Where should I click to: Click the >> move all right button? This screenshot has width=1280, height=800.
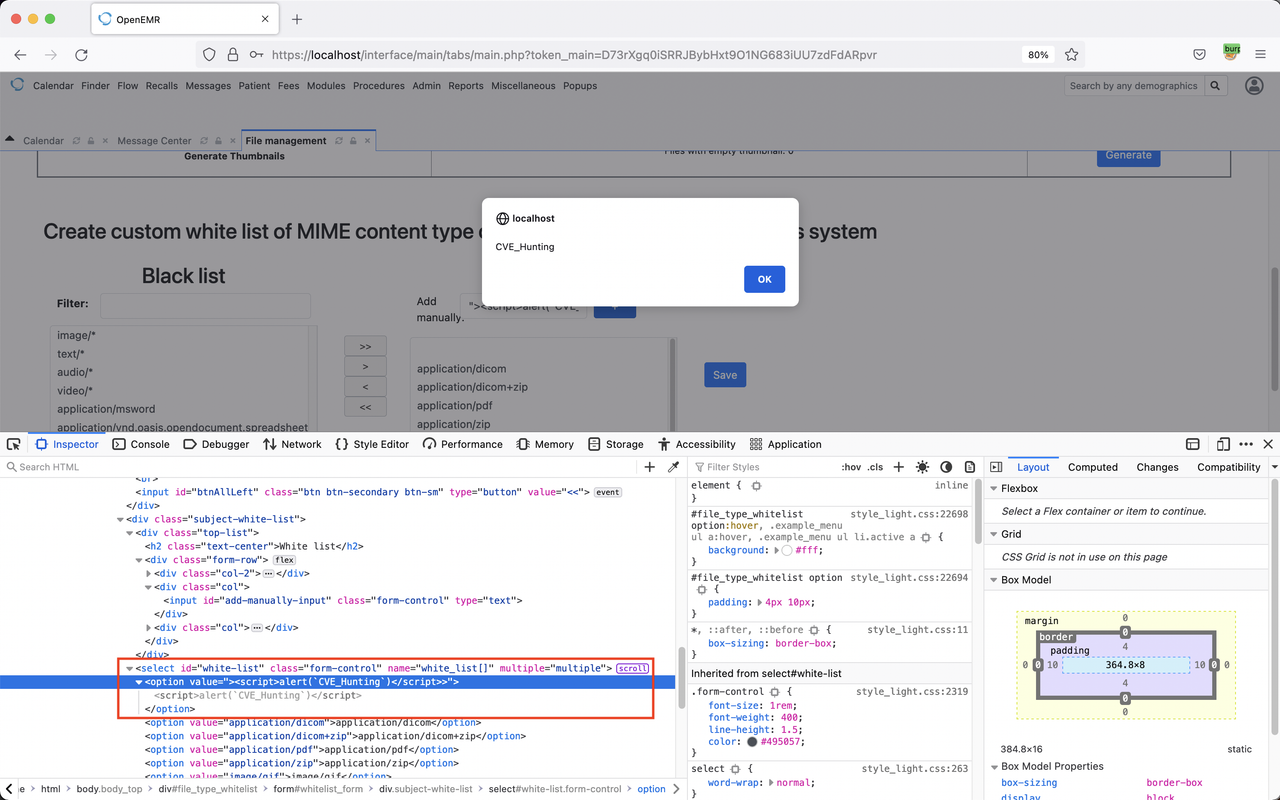tap(365, 346)
